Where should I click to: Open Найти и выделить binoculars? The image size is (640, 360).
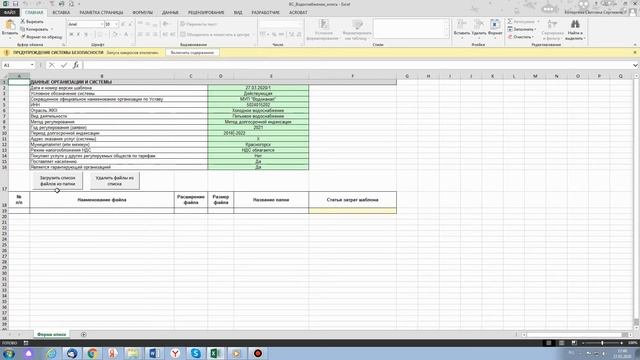coord(575,29)
